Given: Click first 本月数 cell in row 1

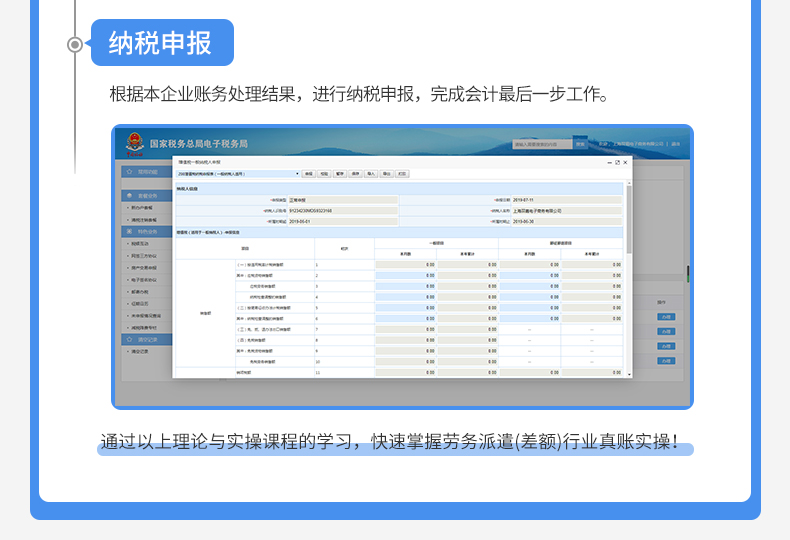Looking at the screenshot, I should (406, 264).
